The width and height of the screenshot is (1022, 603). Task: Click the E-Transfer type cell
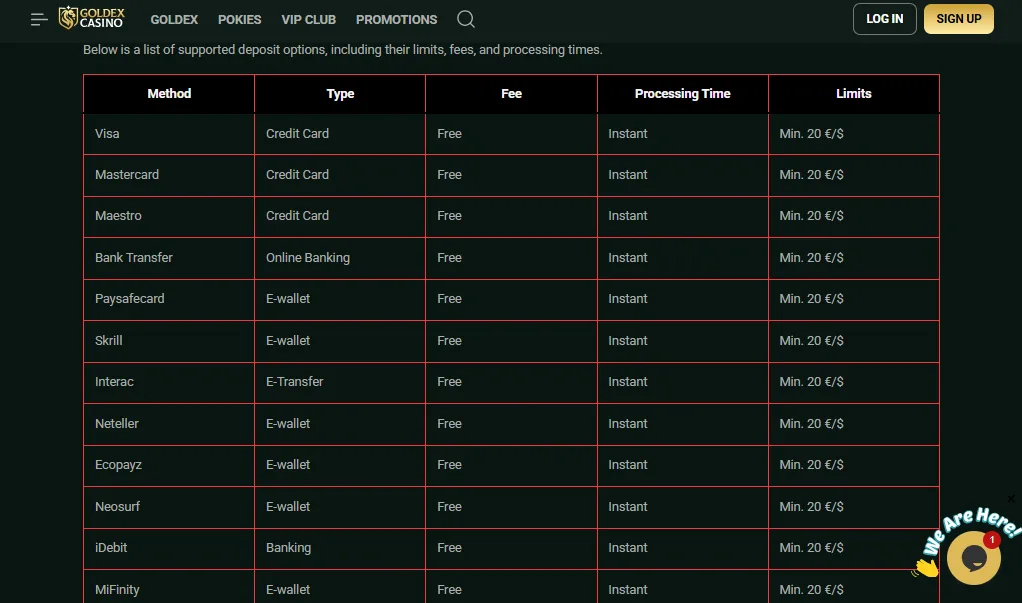coord(340,381)
